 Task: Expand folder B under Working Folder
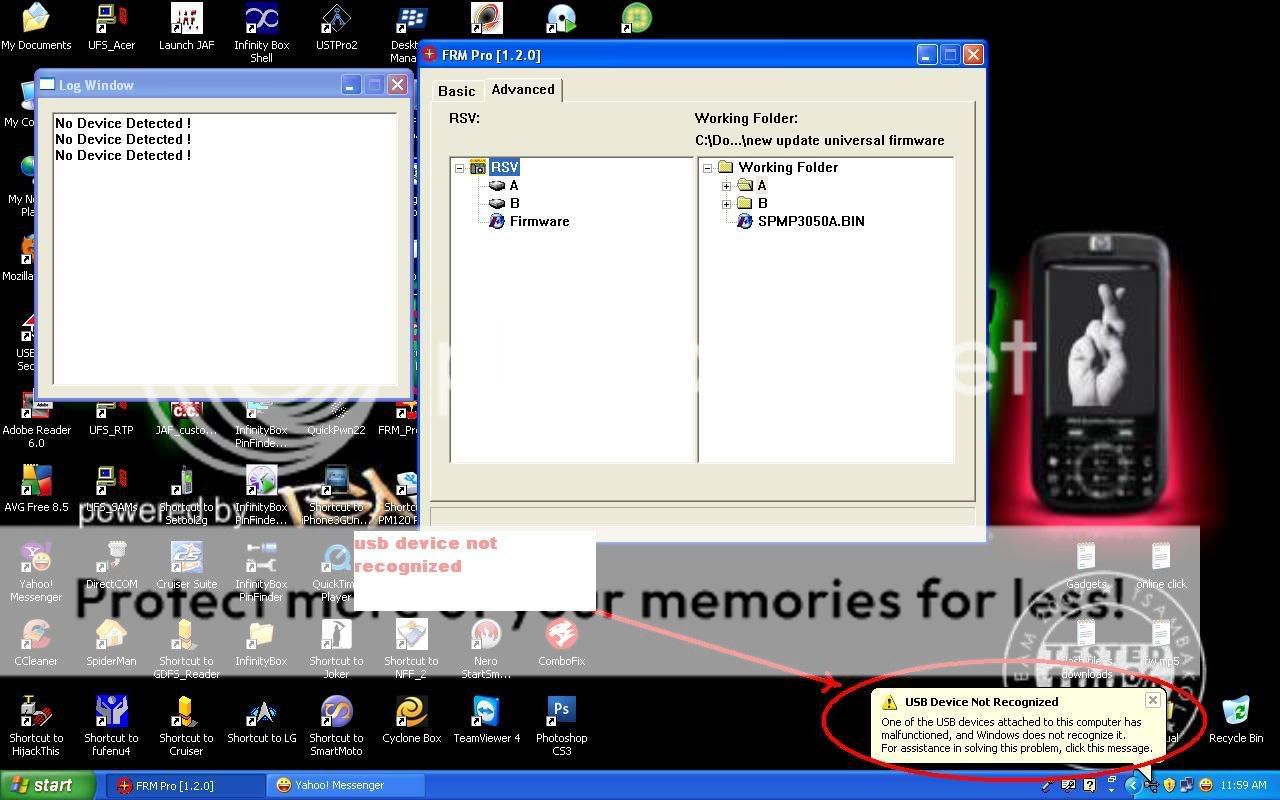click(x=726, y=204)
